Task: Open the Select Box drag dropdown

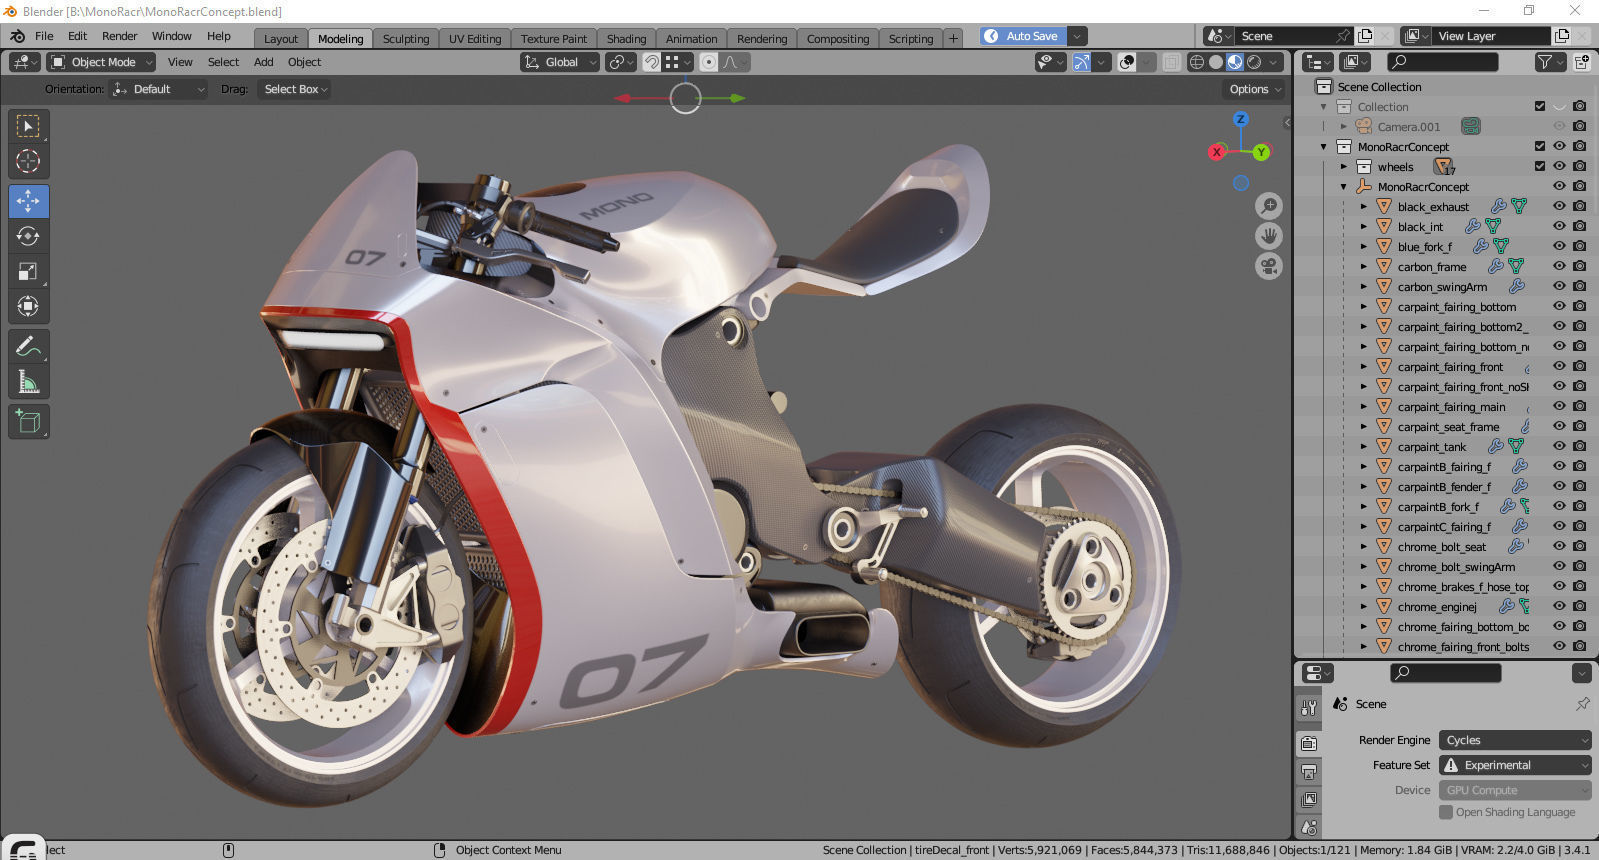Action: point(295,89)
